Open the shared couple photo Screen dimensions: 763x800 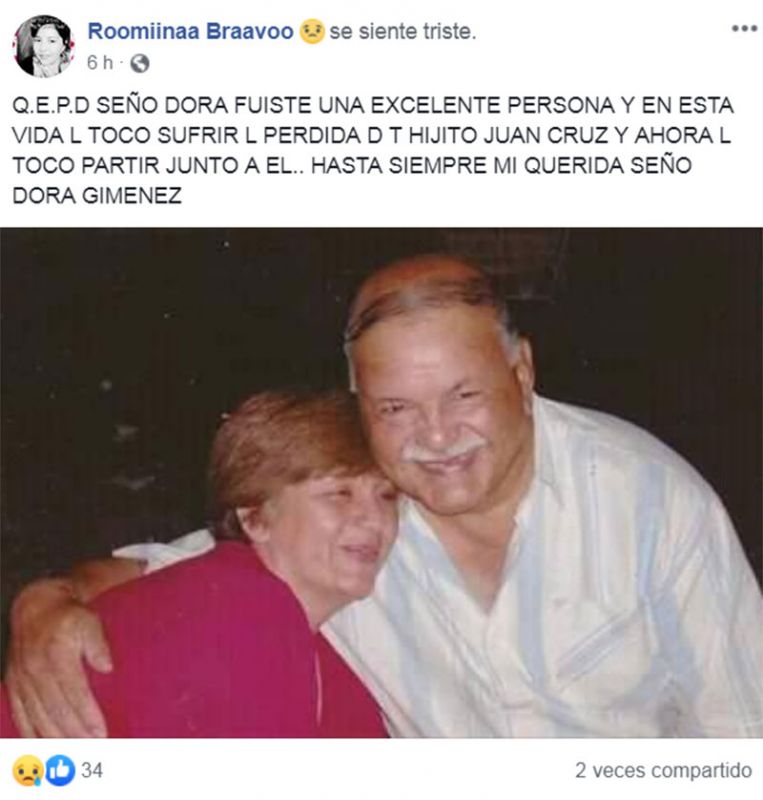381,483
